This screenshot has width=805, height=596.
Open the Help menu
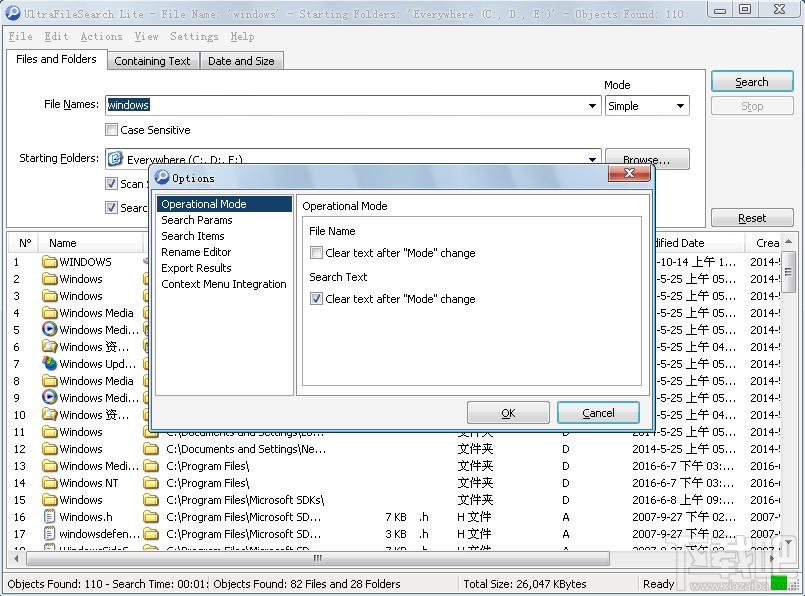[x=242, y=36]
